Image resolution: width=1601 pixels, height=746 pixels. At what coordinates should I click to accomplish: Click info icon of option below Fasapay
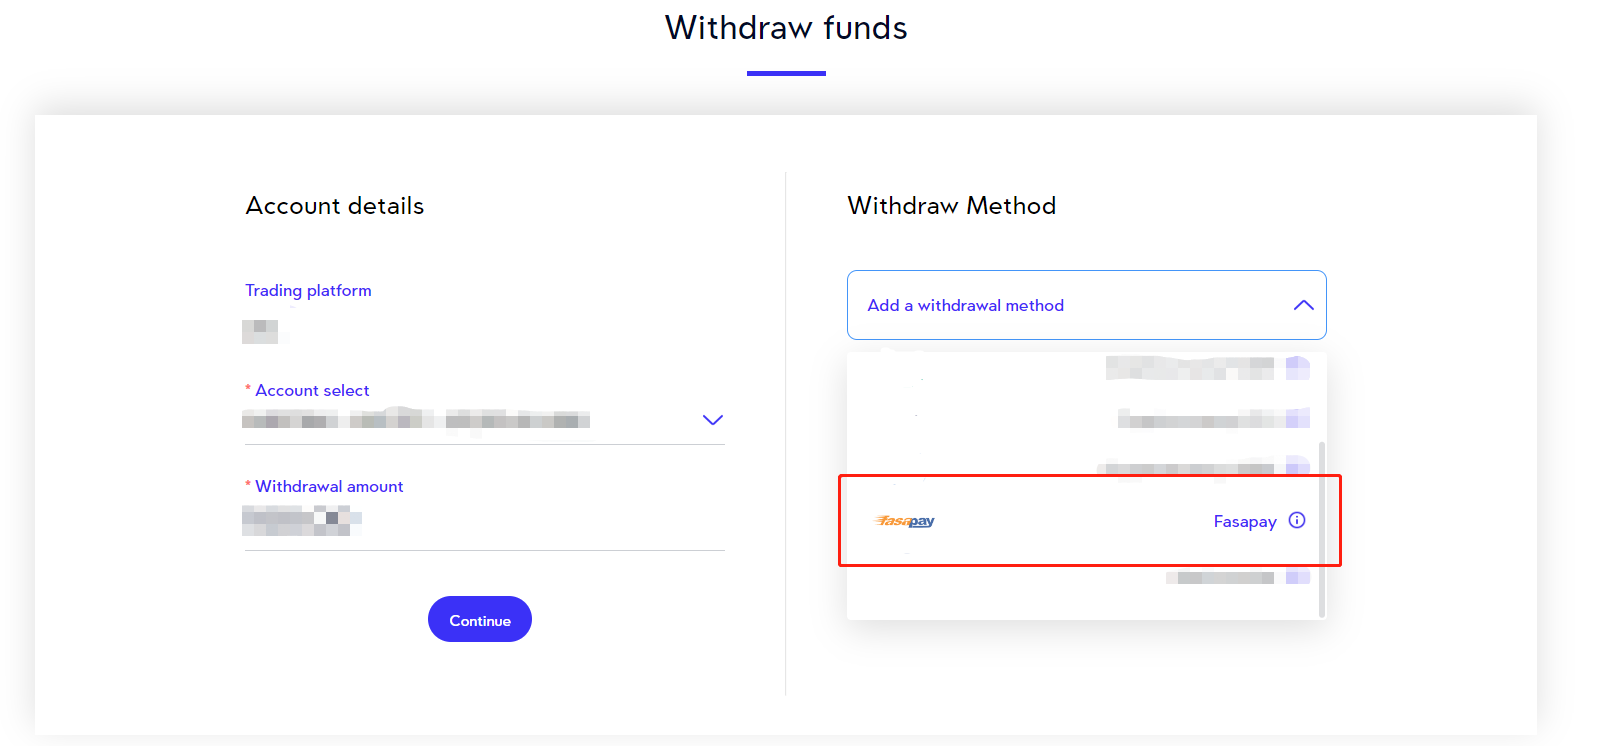1298,577
